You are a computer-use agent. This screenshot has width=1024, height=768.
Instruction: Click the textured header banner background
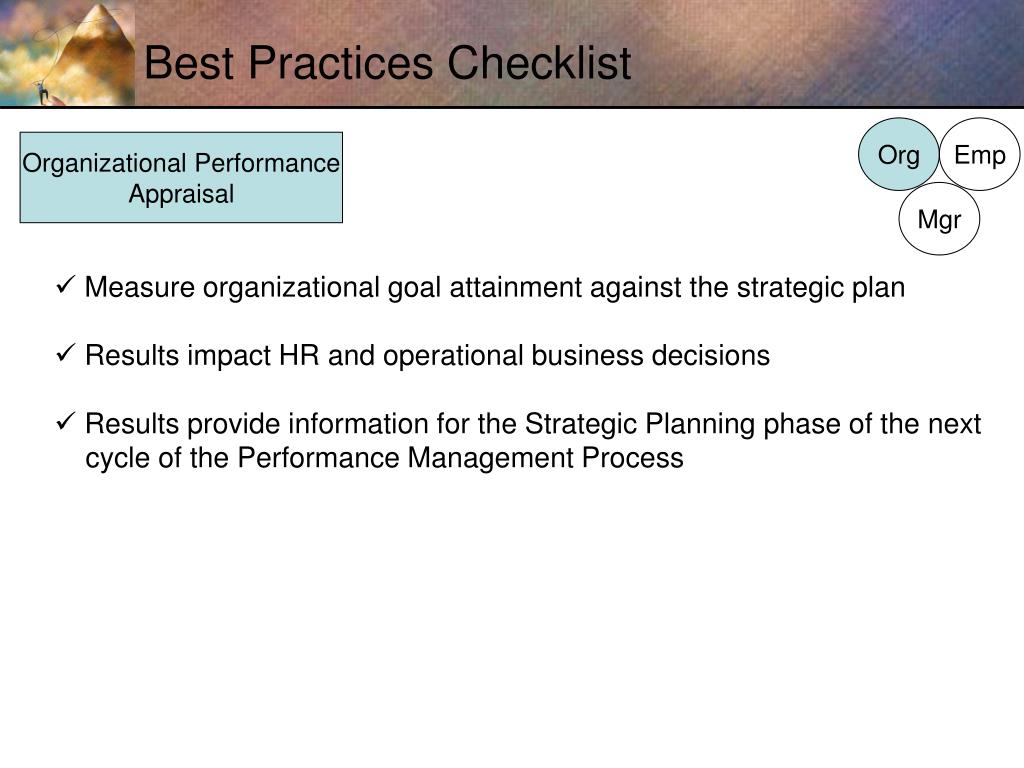(816, 52)
